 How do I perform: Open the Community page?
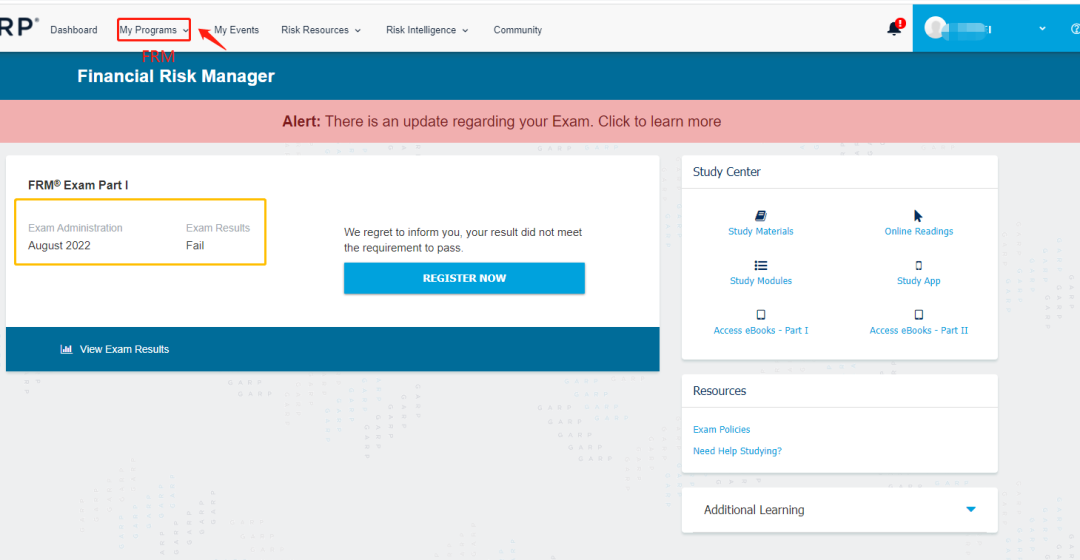(x=517, y=30)
